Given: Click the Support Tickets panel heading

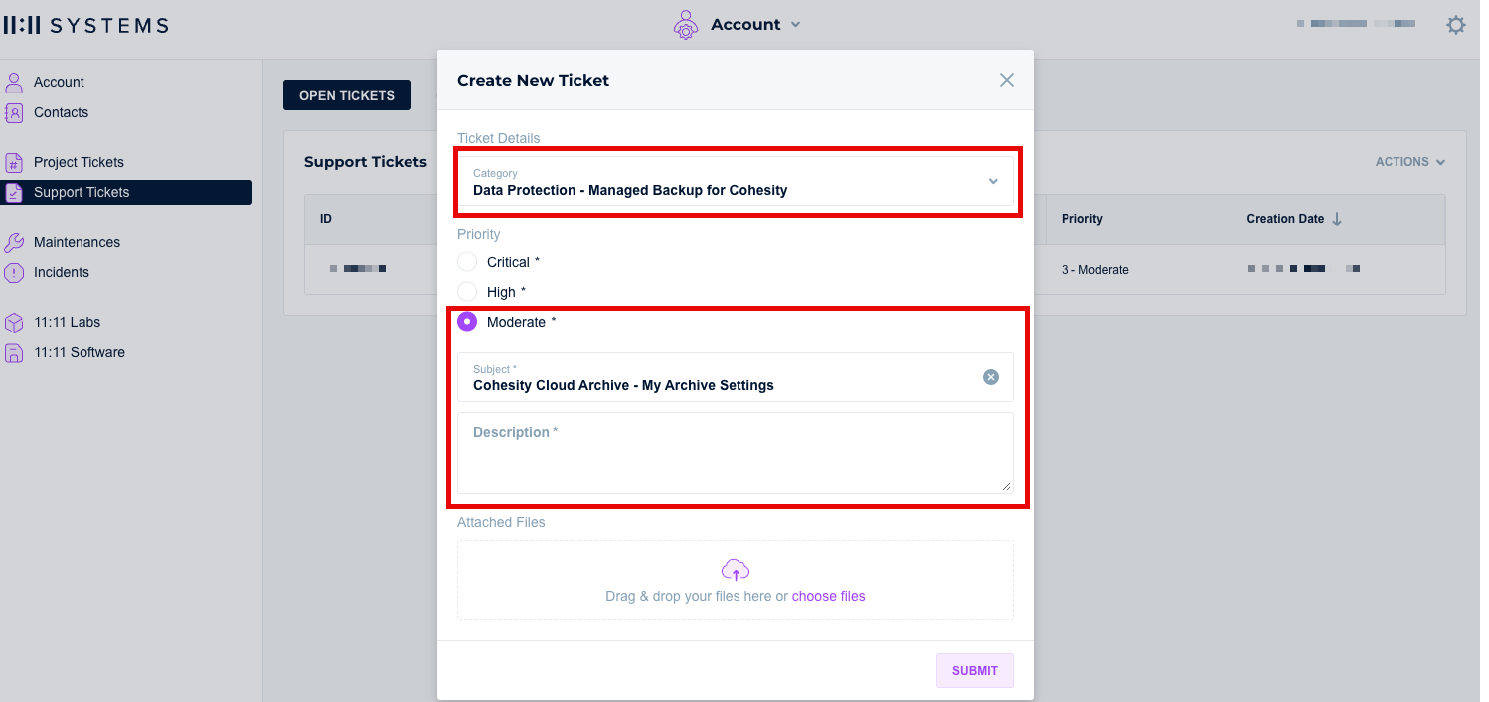Looking at the screenshot, I should click(365, 162).
